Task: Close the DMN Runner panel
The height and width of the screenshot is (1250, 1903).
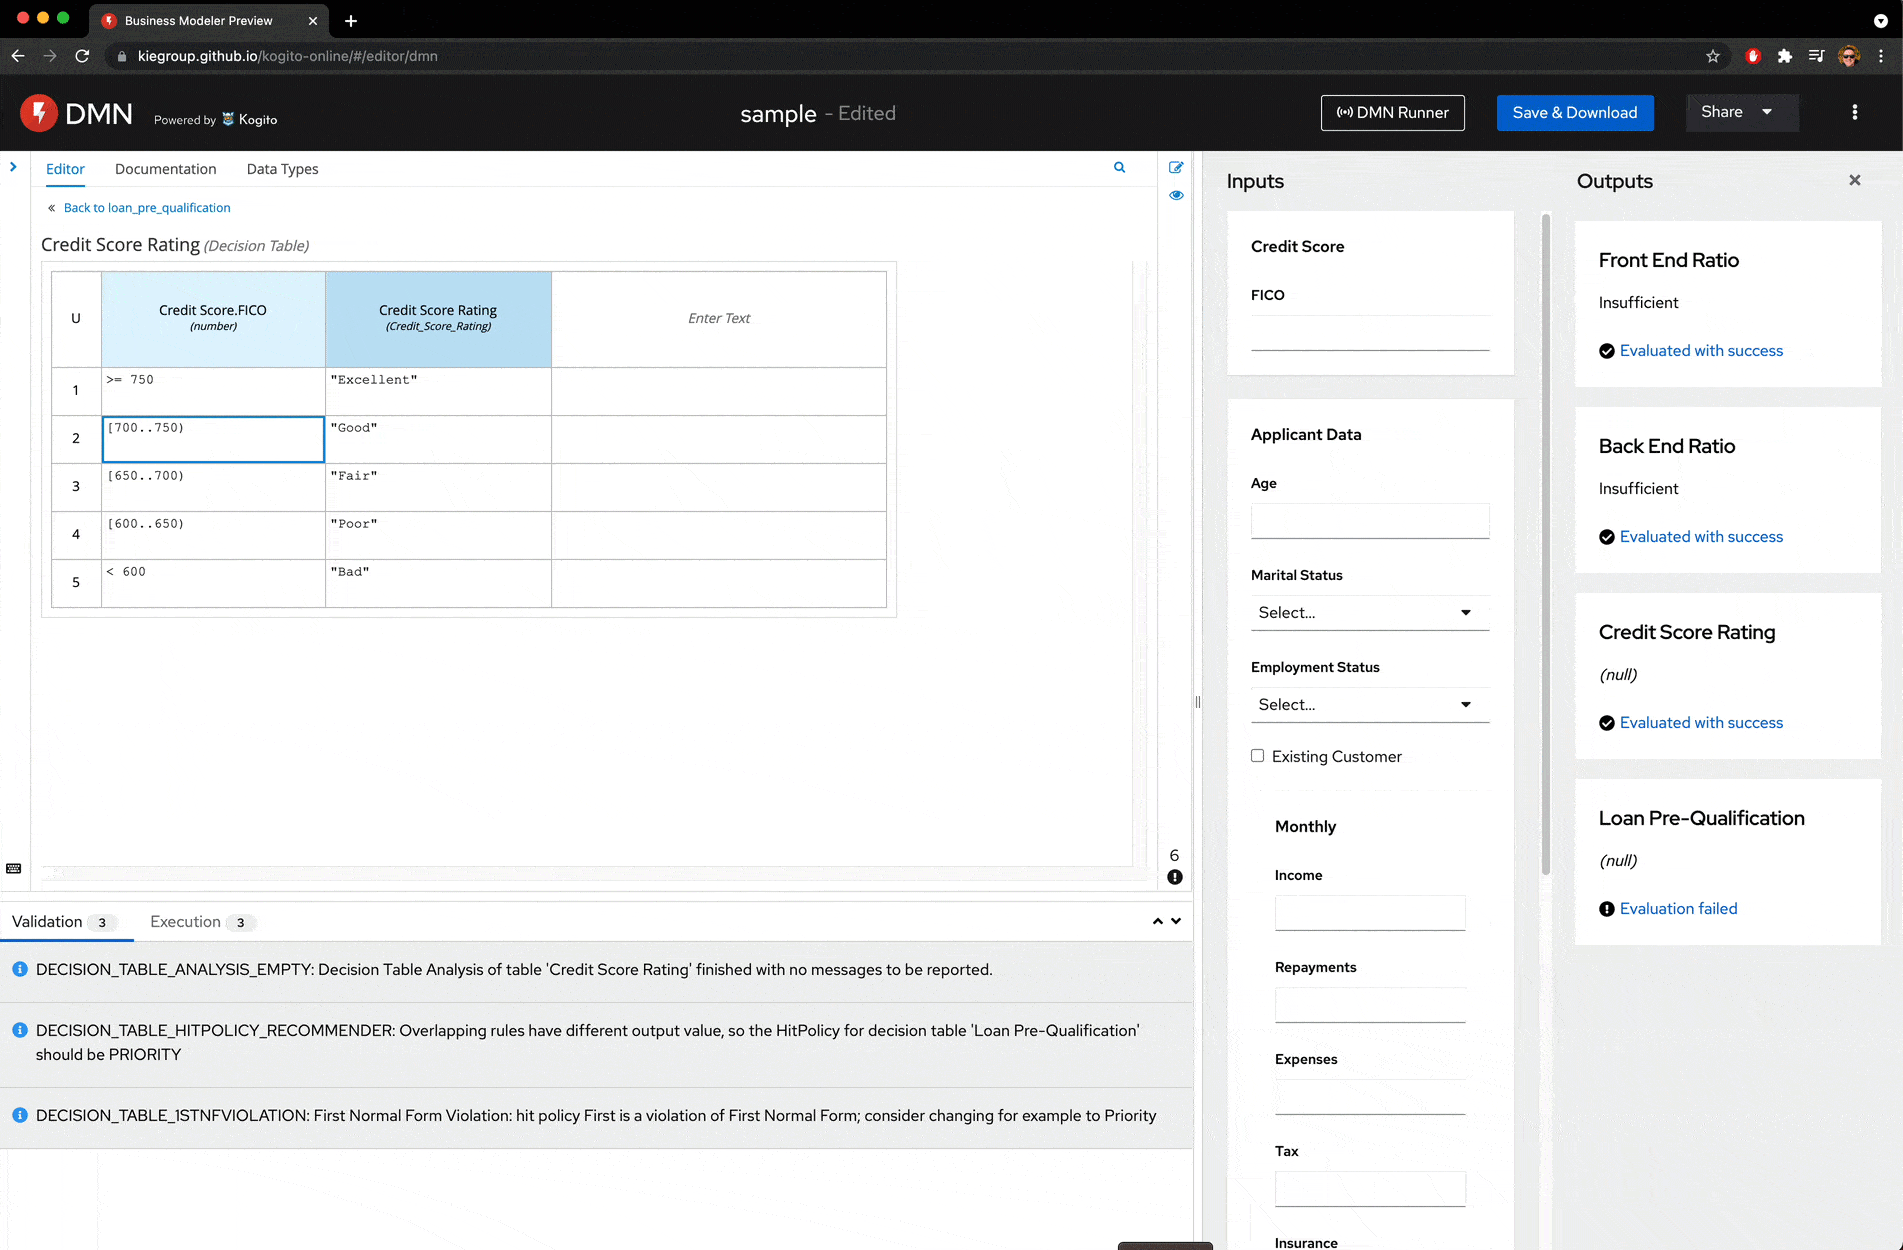Action: coord(1854,181)
